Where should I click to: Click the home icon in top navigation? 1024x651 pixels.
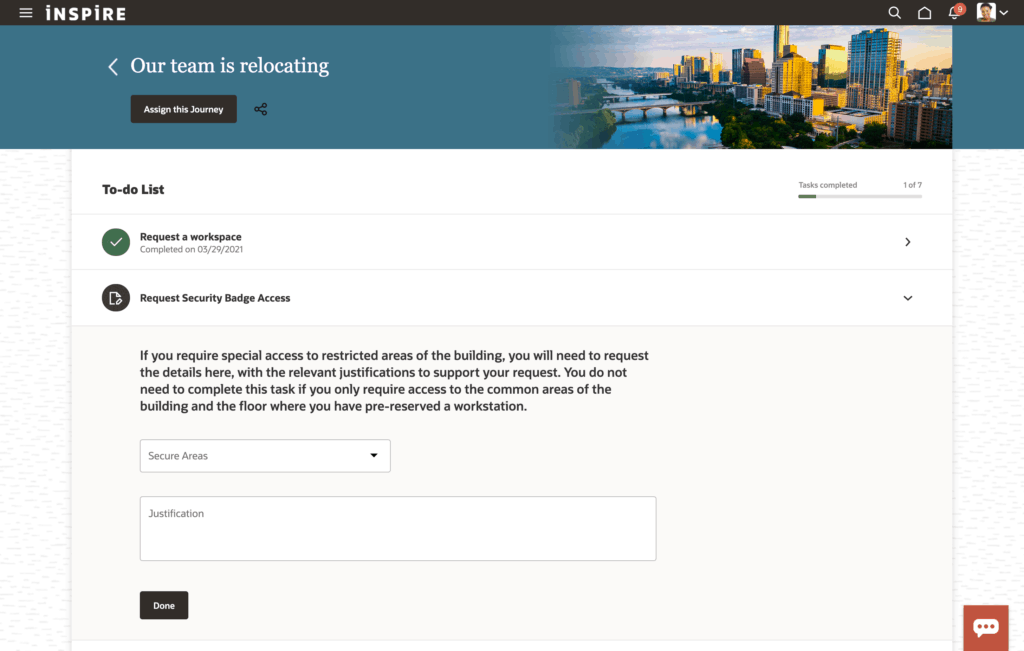tap(923, 12)
